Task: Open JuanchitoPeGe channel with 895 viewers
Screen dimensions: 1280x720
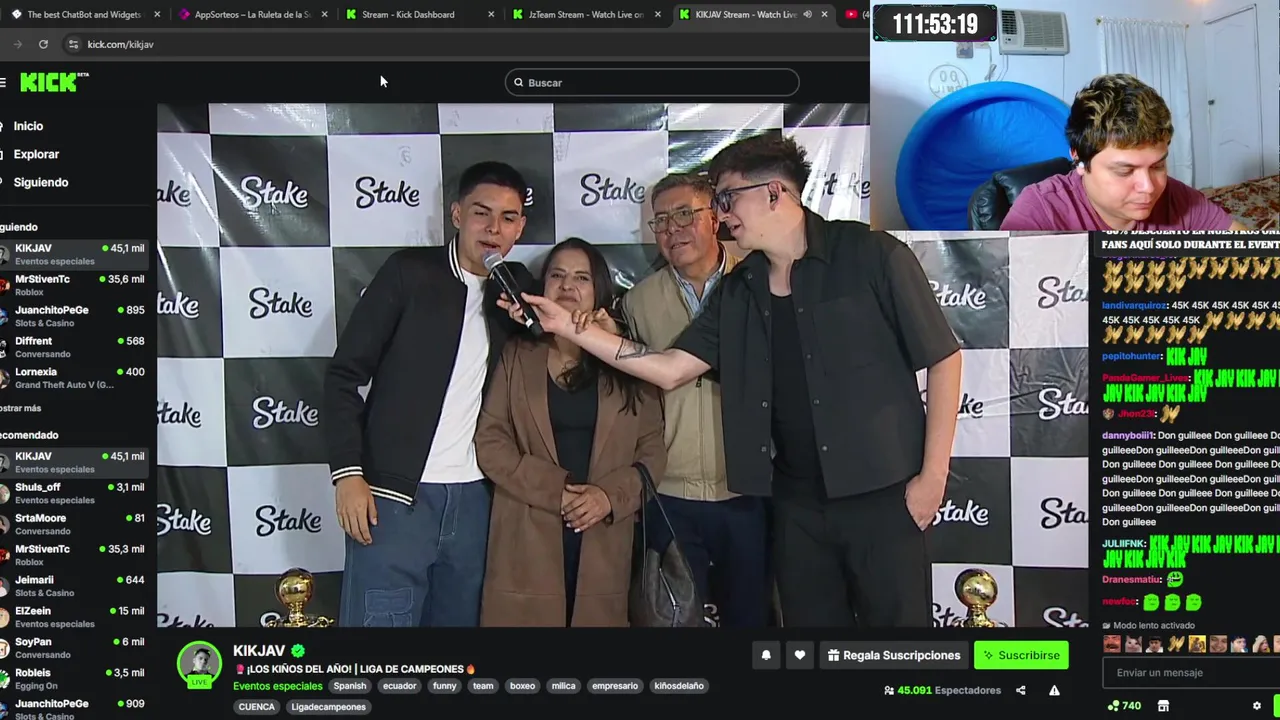Action: tap(75, 316)
